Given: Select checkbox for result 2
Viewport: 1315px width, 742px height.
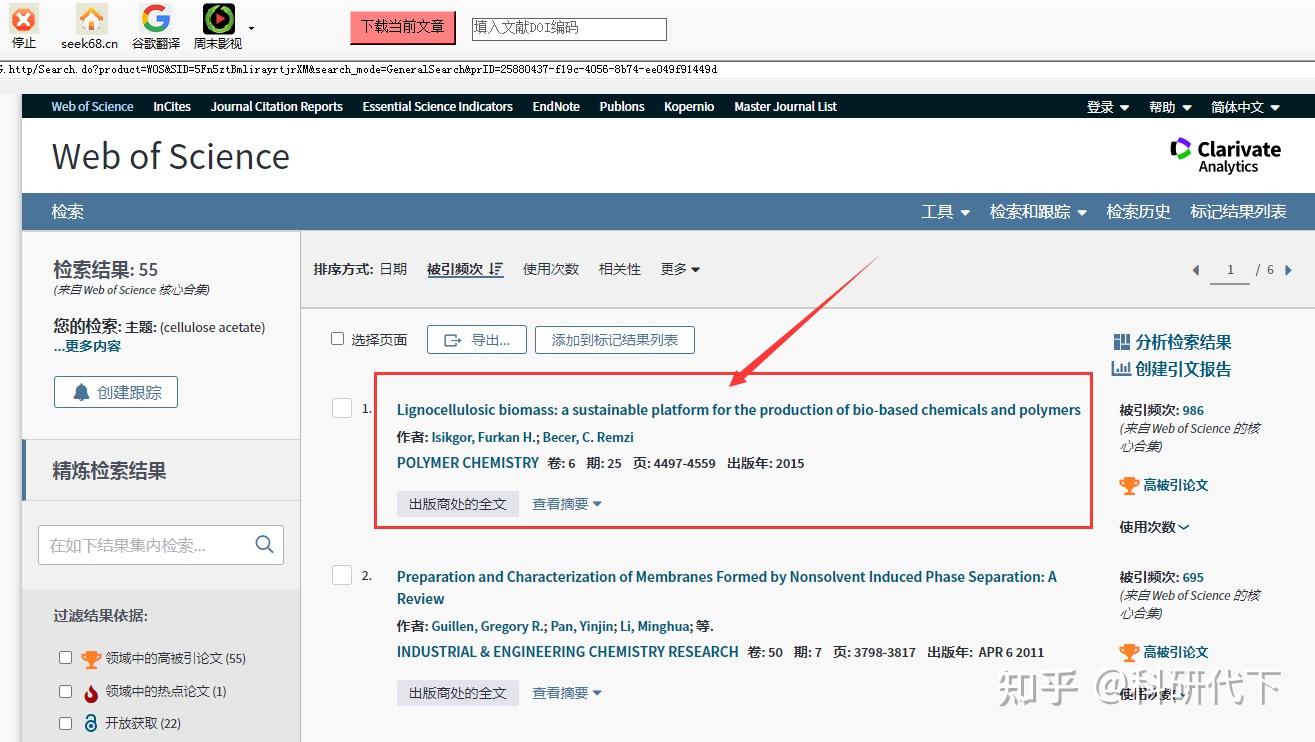Looking at the screenshot, I should tap(342, 575).
